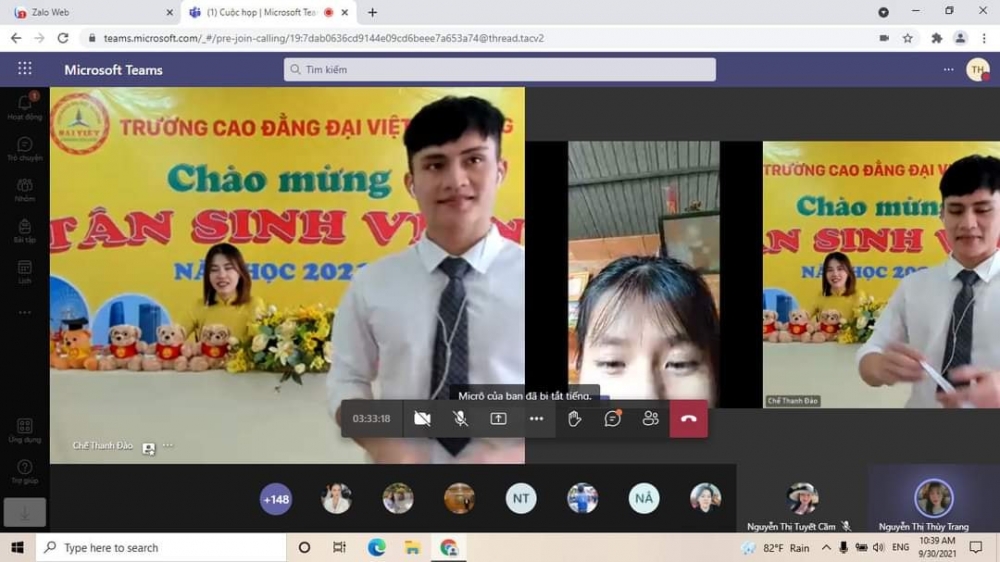The image size is (1000, 562).
Task: Open Cortana circle on the taskbar
Action: [304, 547]
